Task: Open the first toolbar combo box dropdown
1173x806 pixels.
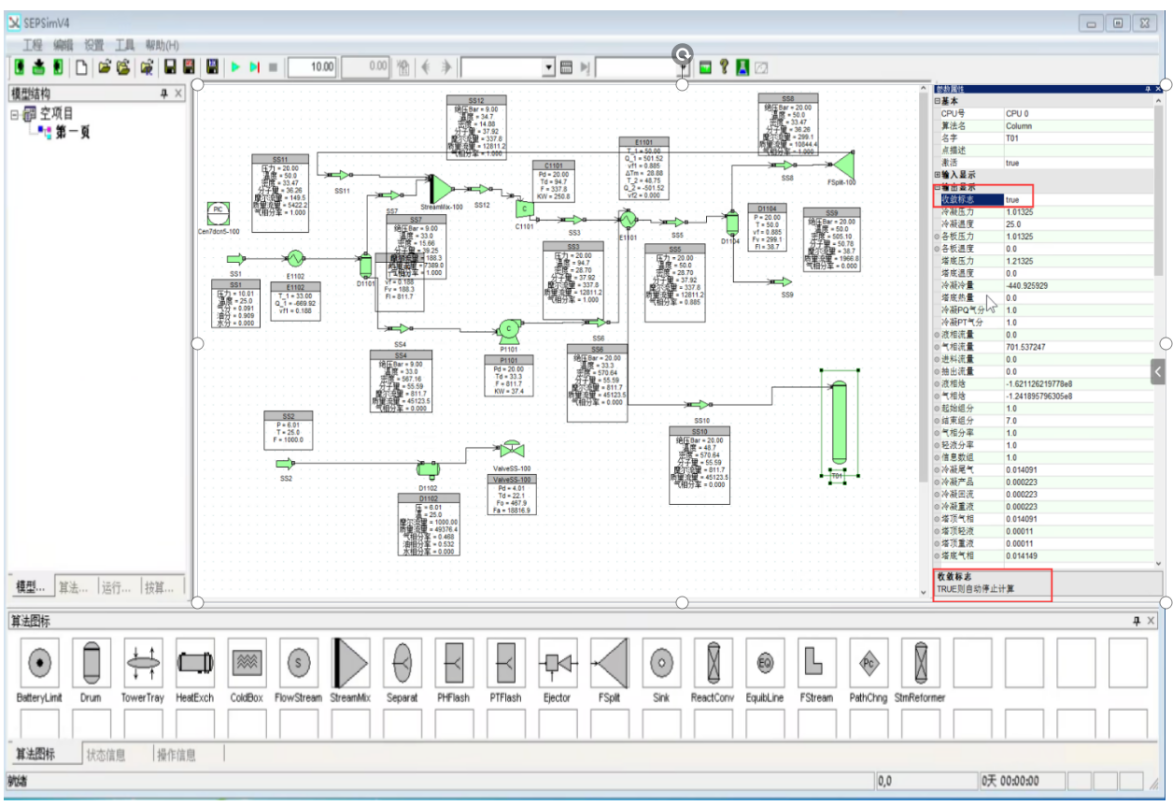Action: point(548,67)
